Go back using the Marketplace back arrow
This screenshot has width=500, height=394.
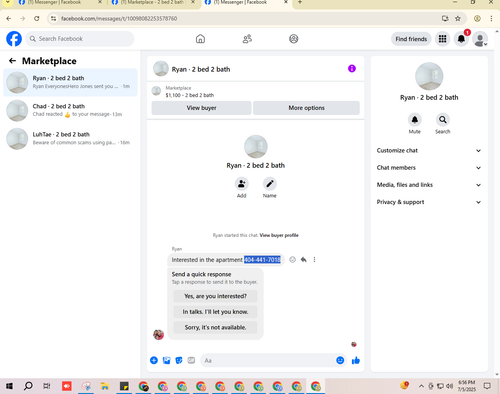[x=12, y=61]
